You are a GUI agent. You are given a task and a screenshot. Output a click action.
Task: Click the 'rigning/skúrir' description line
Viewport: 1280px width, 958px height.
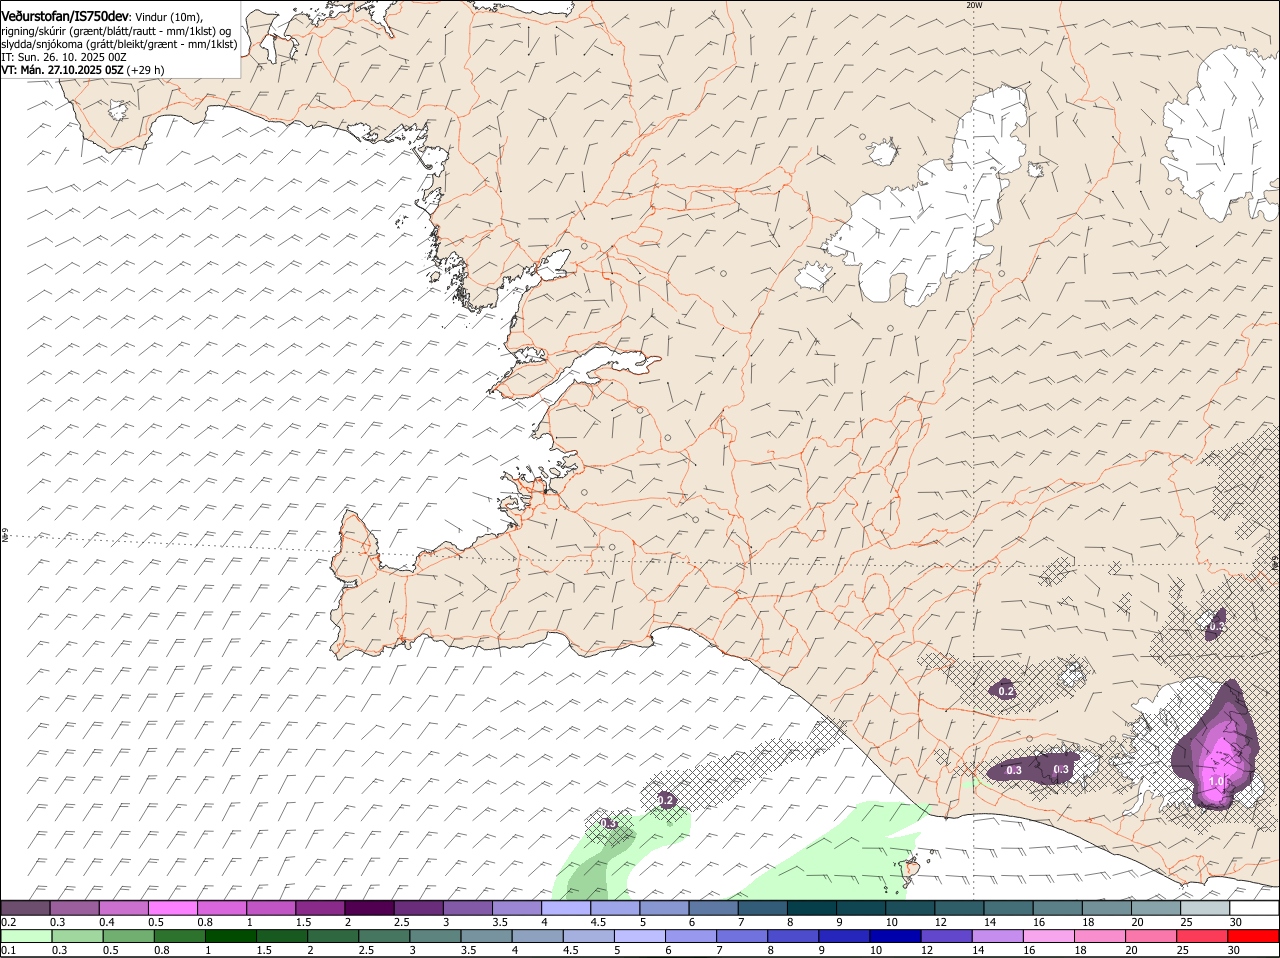pyautogui.click(x=116, y=31)
